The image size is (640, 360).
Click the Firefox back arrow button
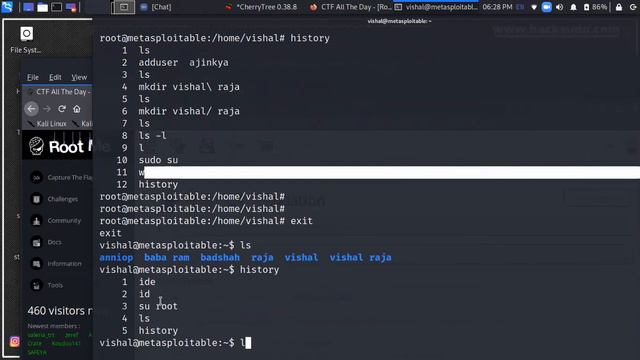tap(31, 109)
